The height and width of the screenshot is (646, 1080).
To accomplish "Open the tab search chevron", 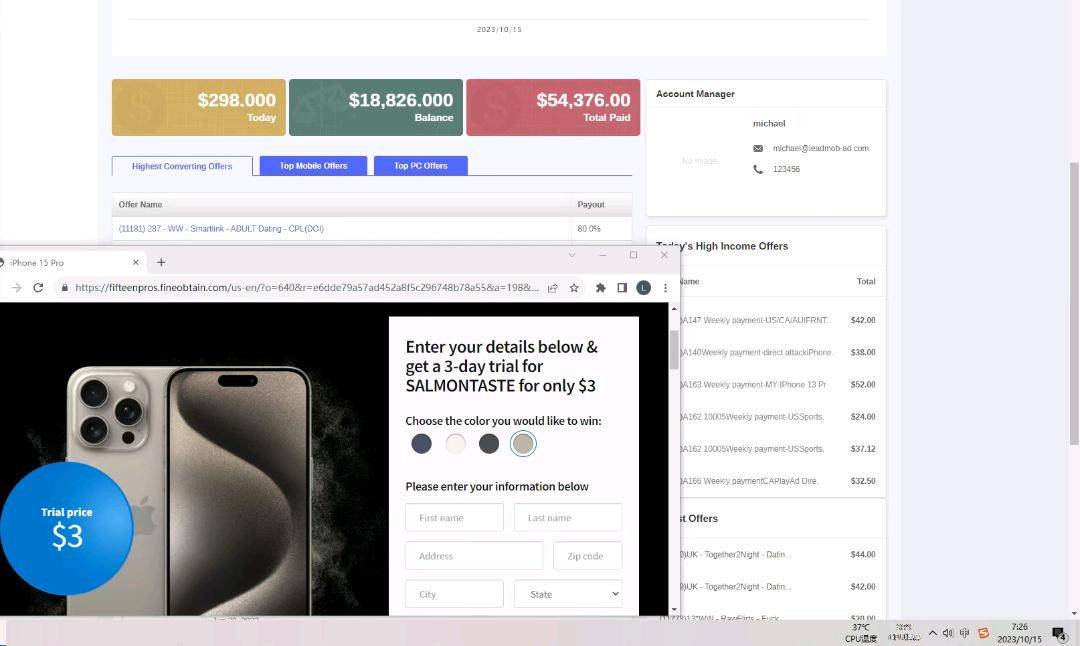I will [572, 256].
